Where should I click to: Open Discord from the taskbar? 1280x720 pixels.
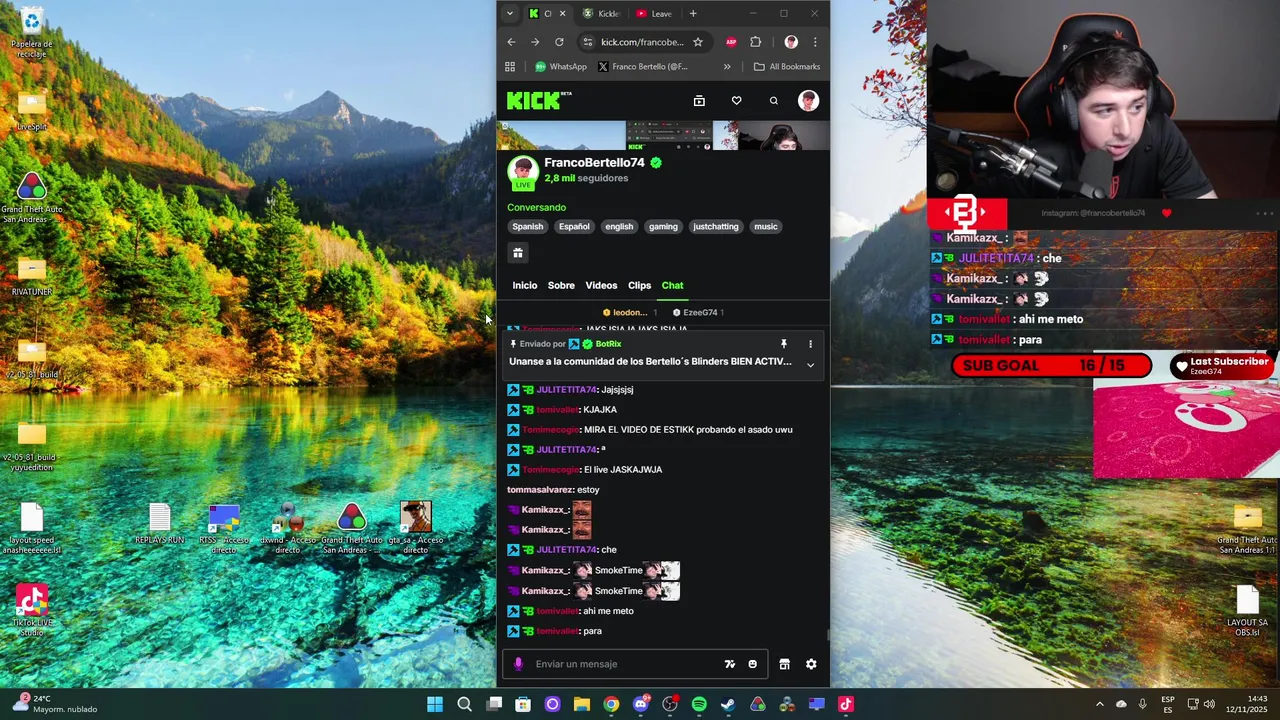(641, 704)
